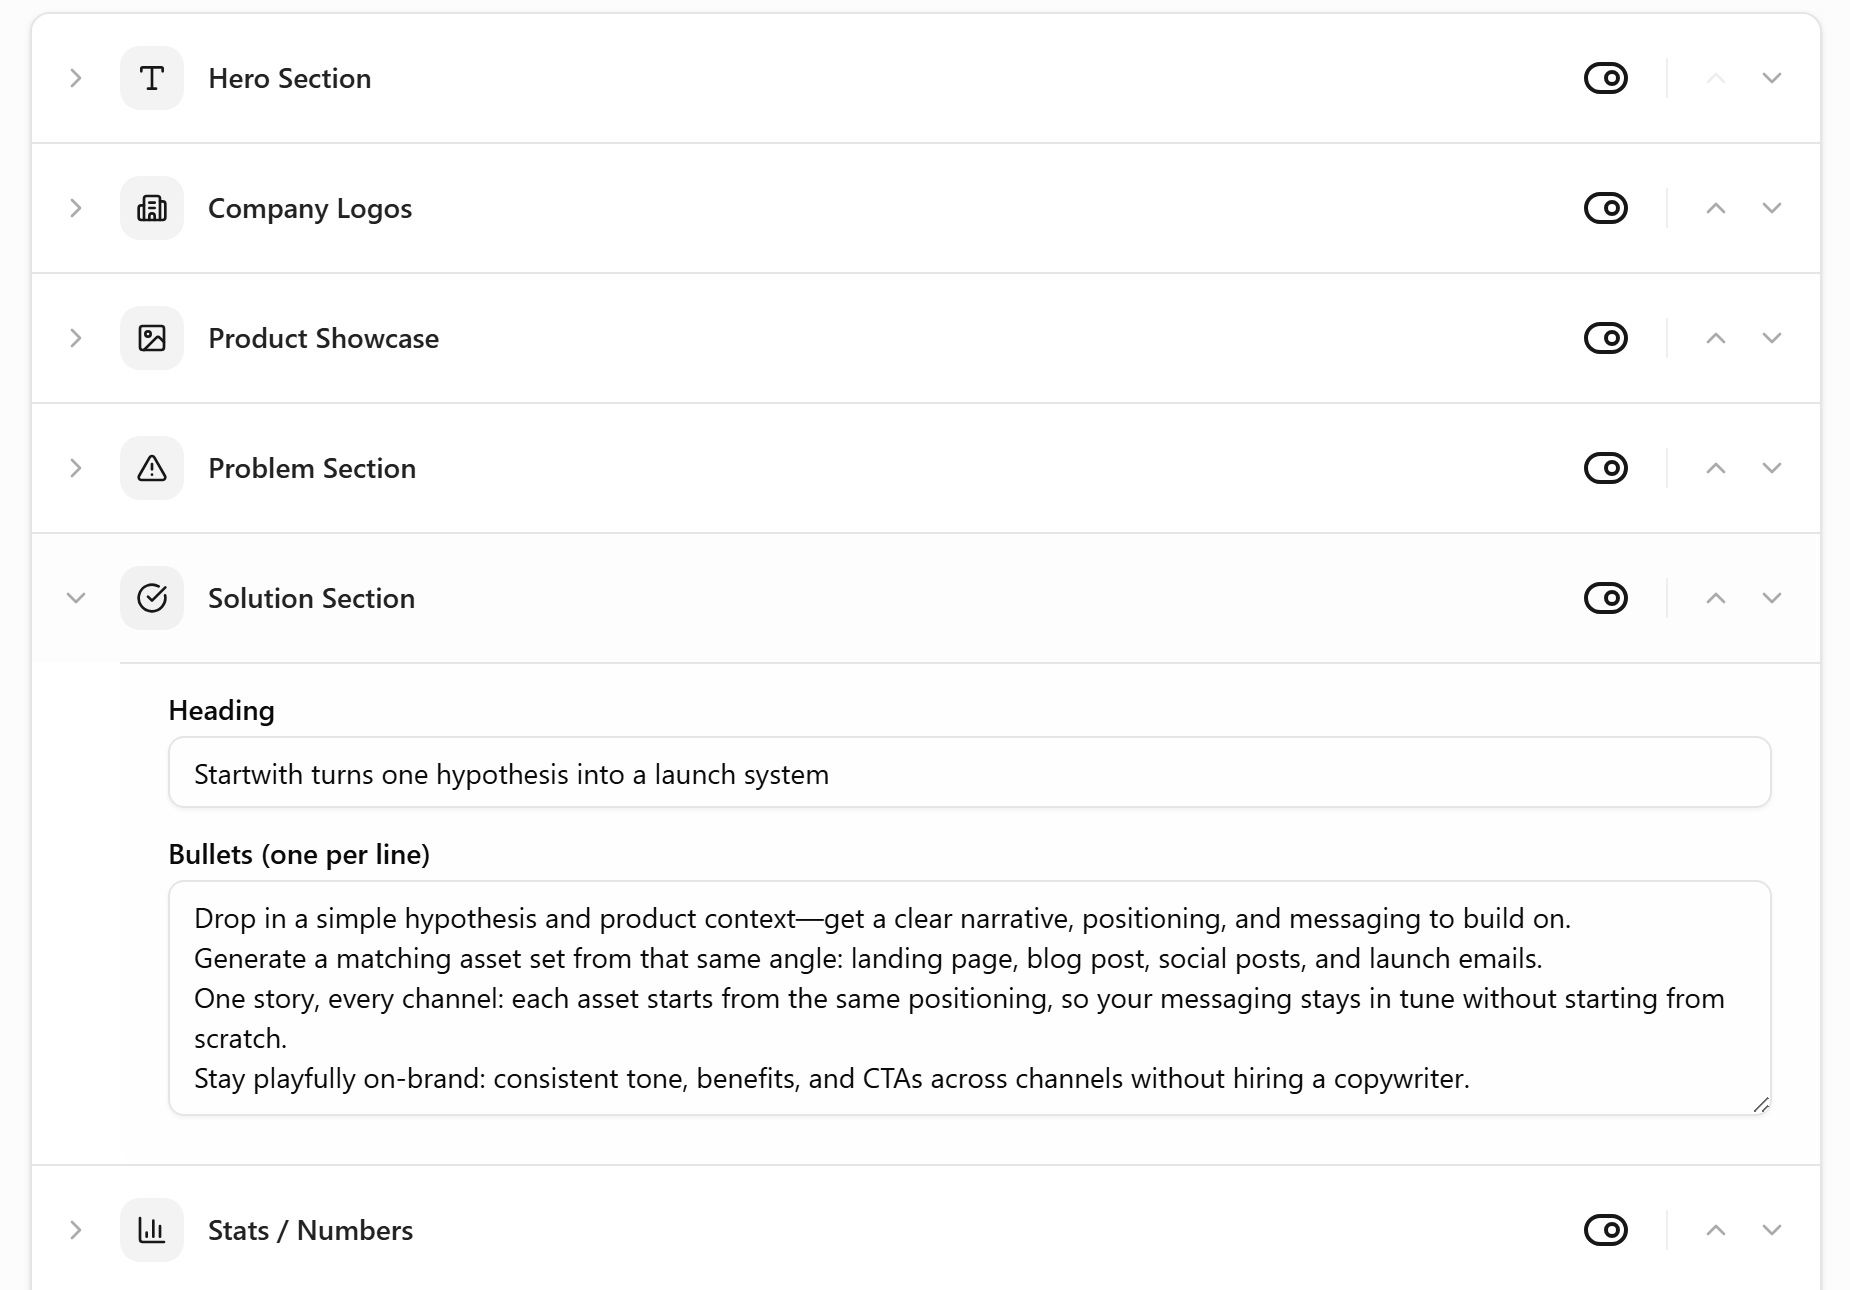This screenshot has height=1290, width=1850.
Task: Click the Solution Section checkmark icon
Action: click(x=152, y=598)
